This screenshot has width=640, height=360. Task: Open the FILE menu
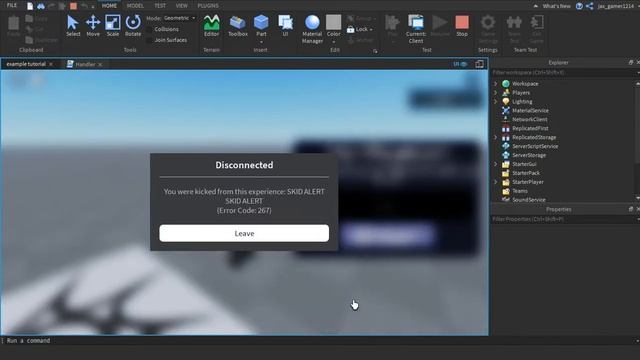tap(12, 6)
